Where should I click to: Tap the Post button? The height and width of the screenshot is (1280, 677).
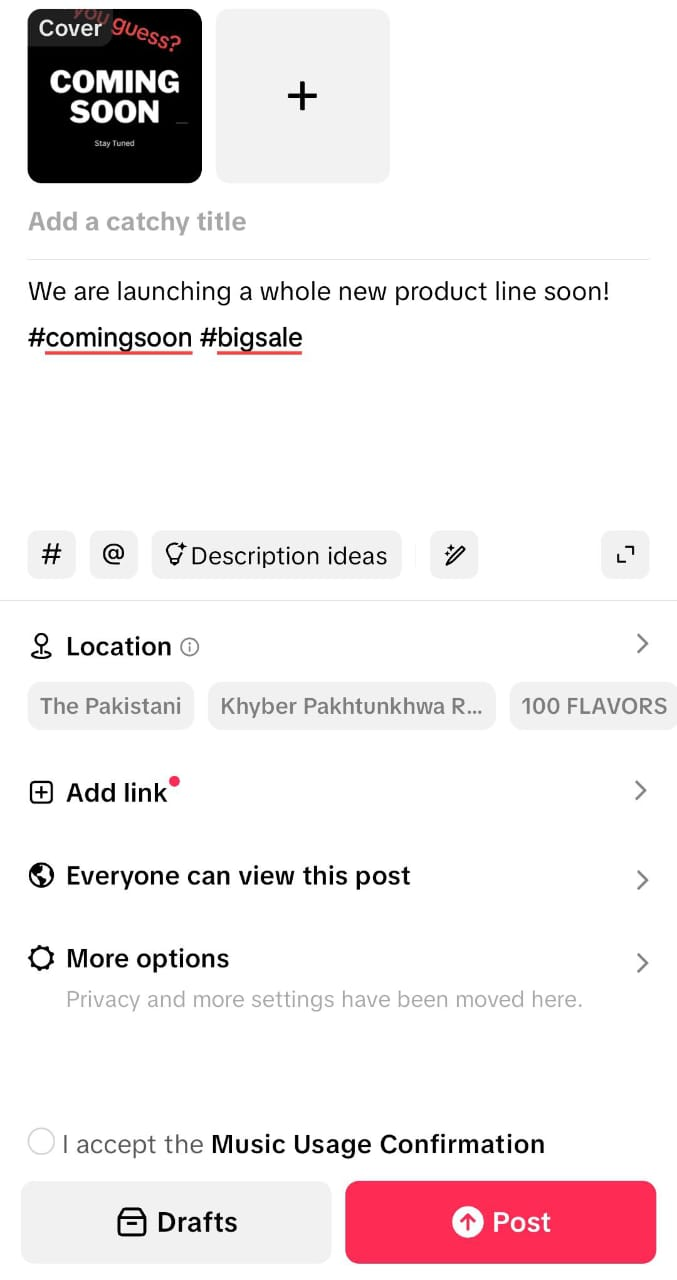pos(500,1222)
